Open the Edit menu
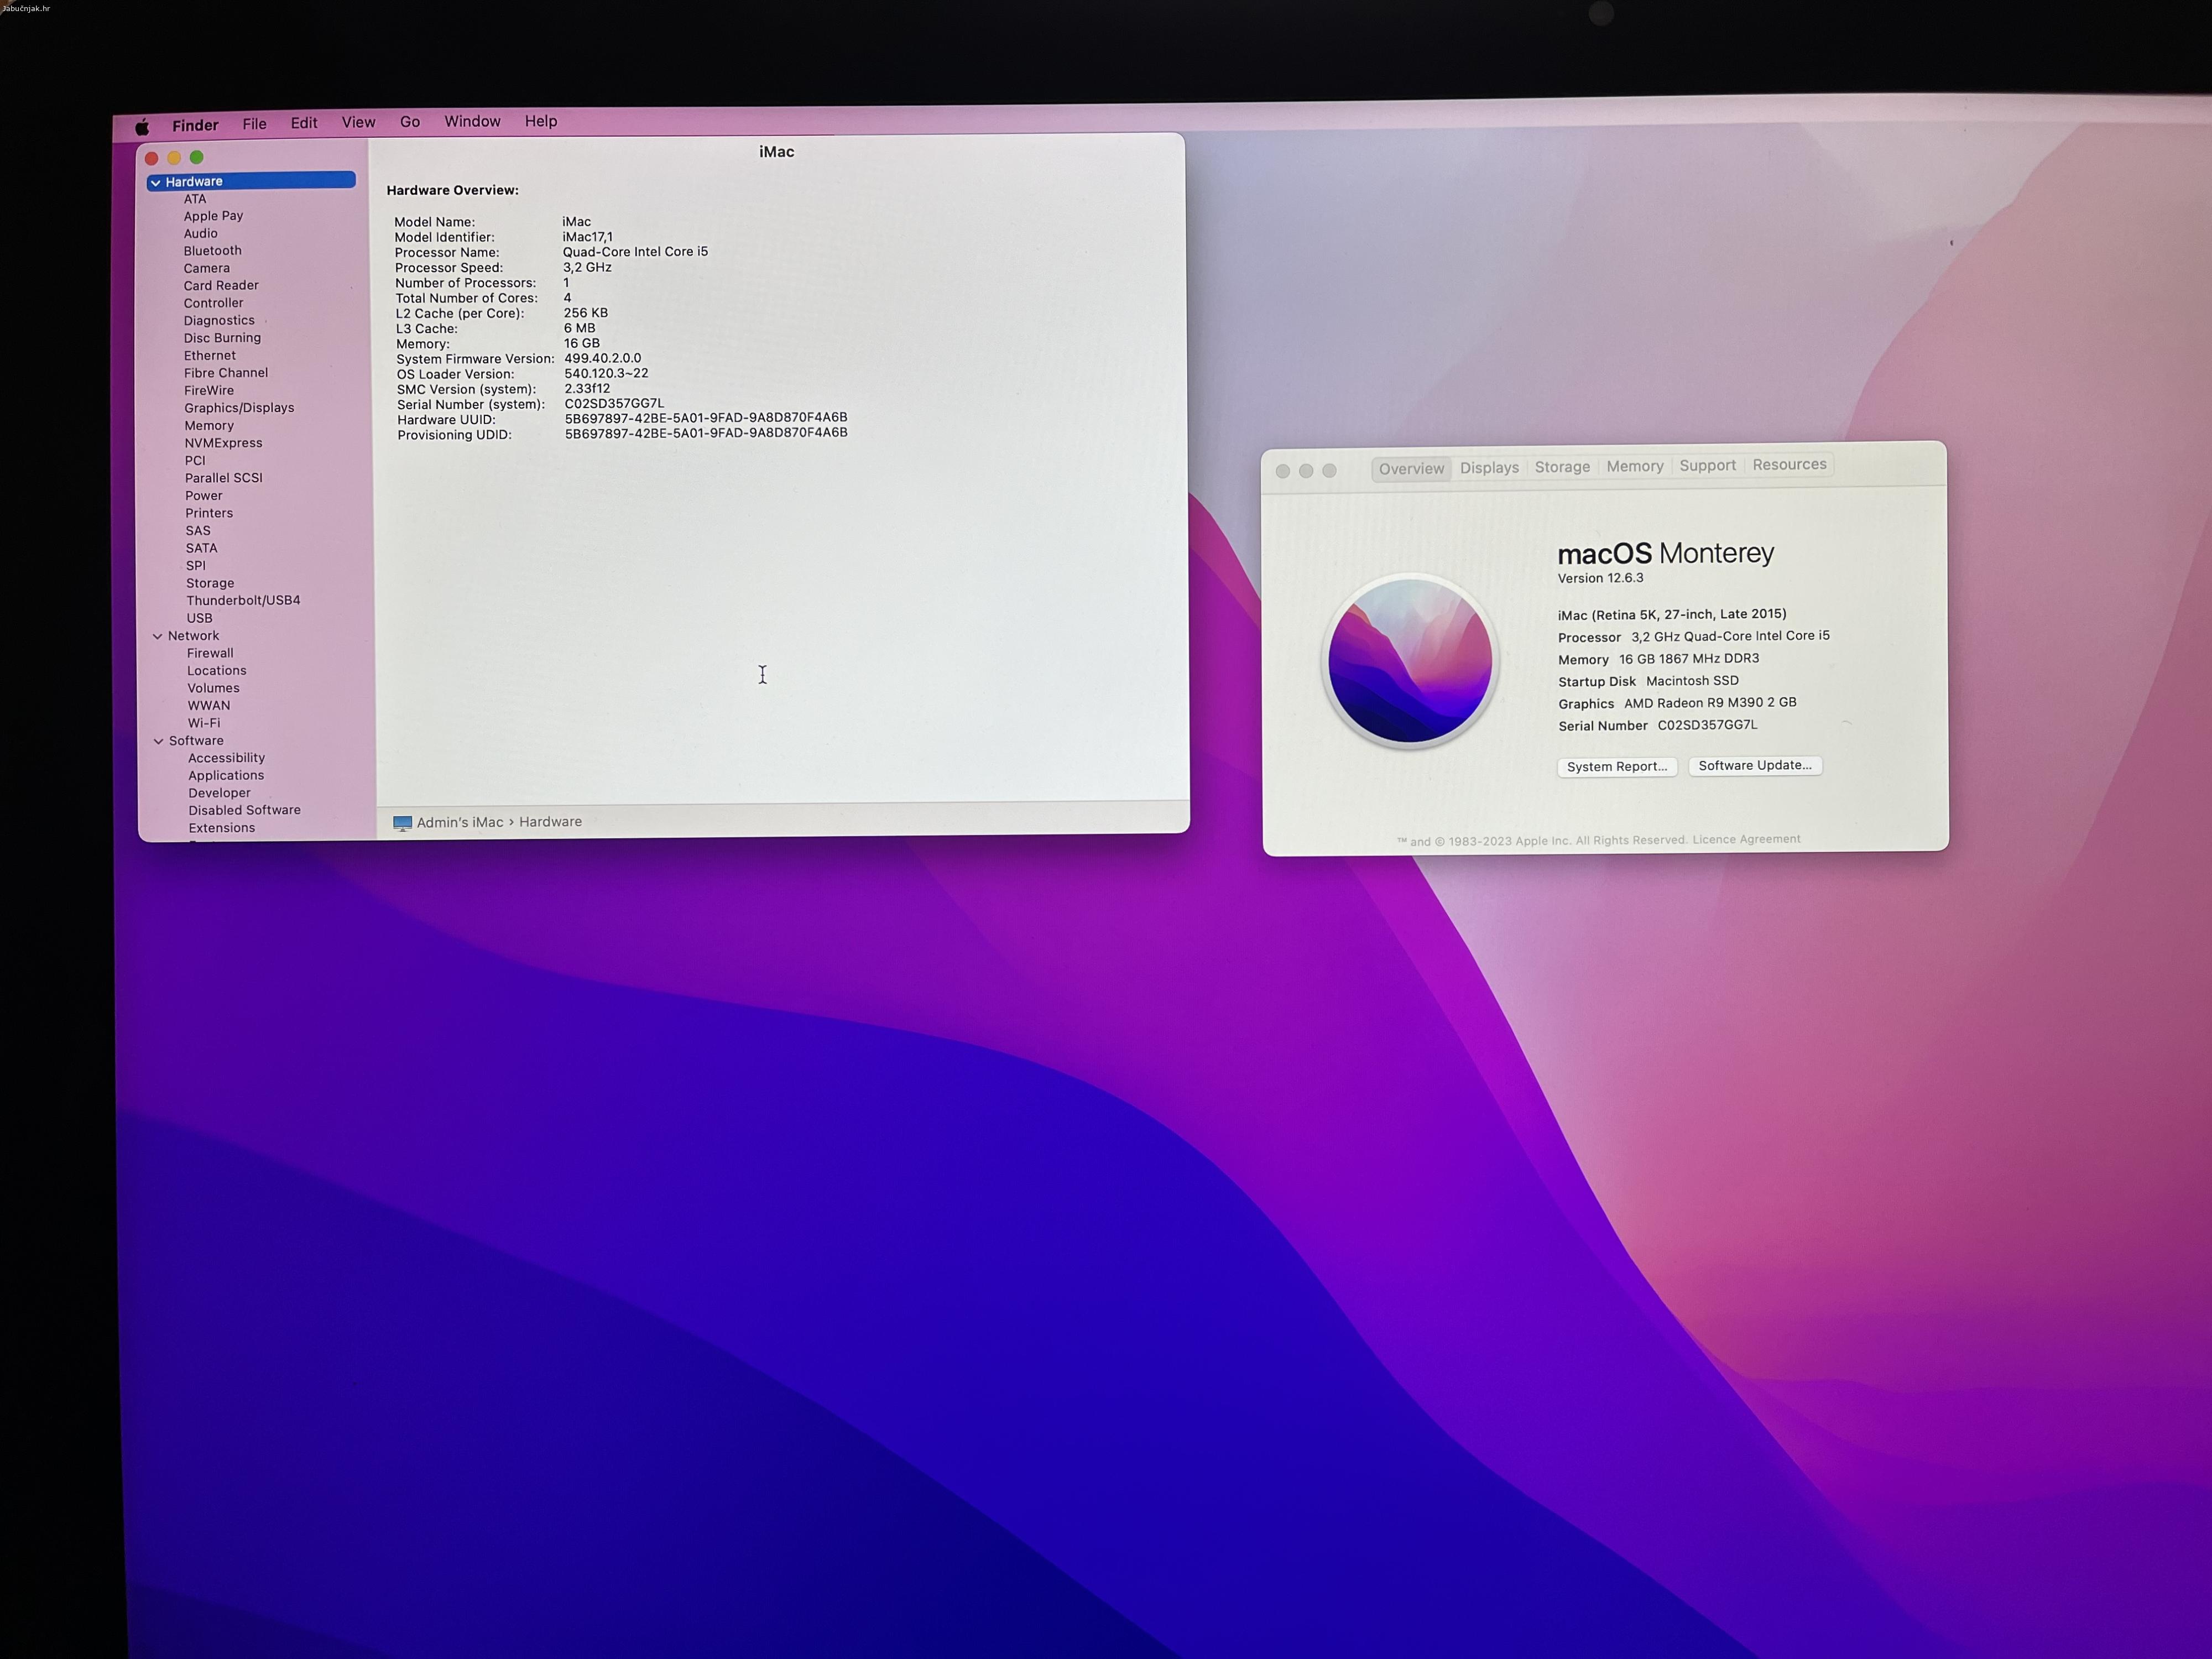The height and width of the screenshot is (1659, 2212). click(x=304, y=123)
